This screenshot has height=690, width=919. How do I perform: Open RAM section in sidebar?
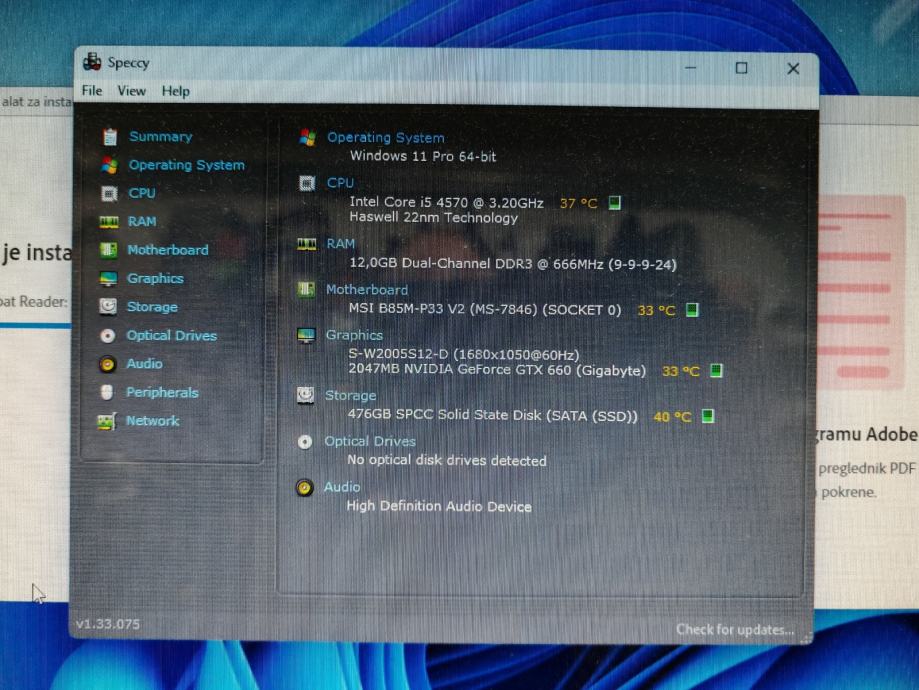[x=142, y=222]
